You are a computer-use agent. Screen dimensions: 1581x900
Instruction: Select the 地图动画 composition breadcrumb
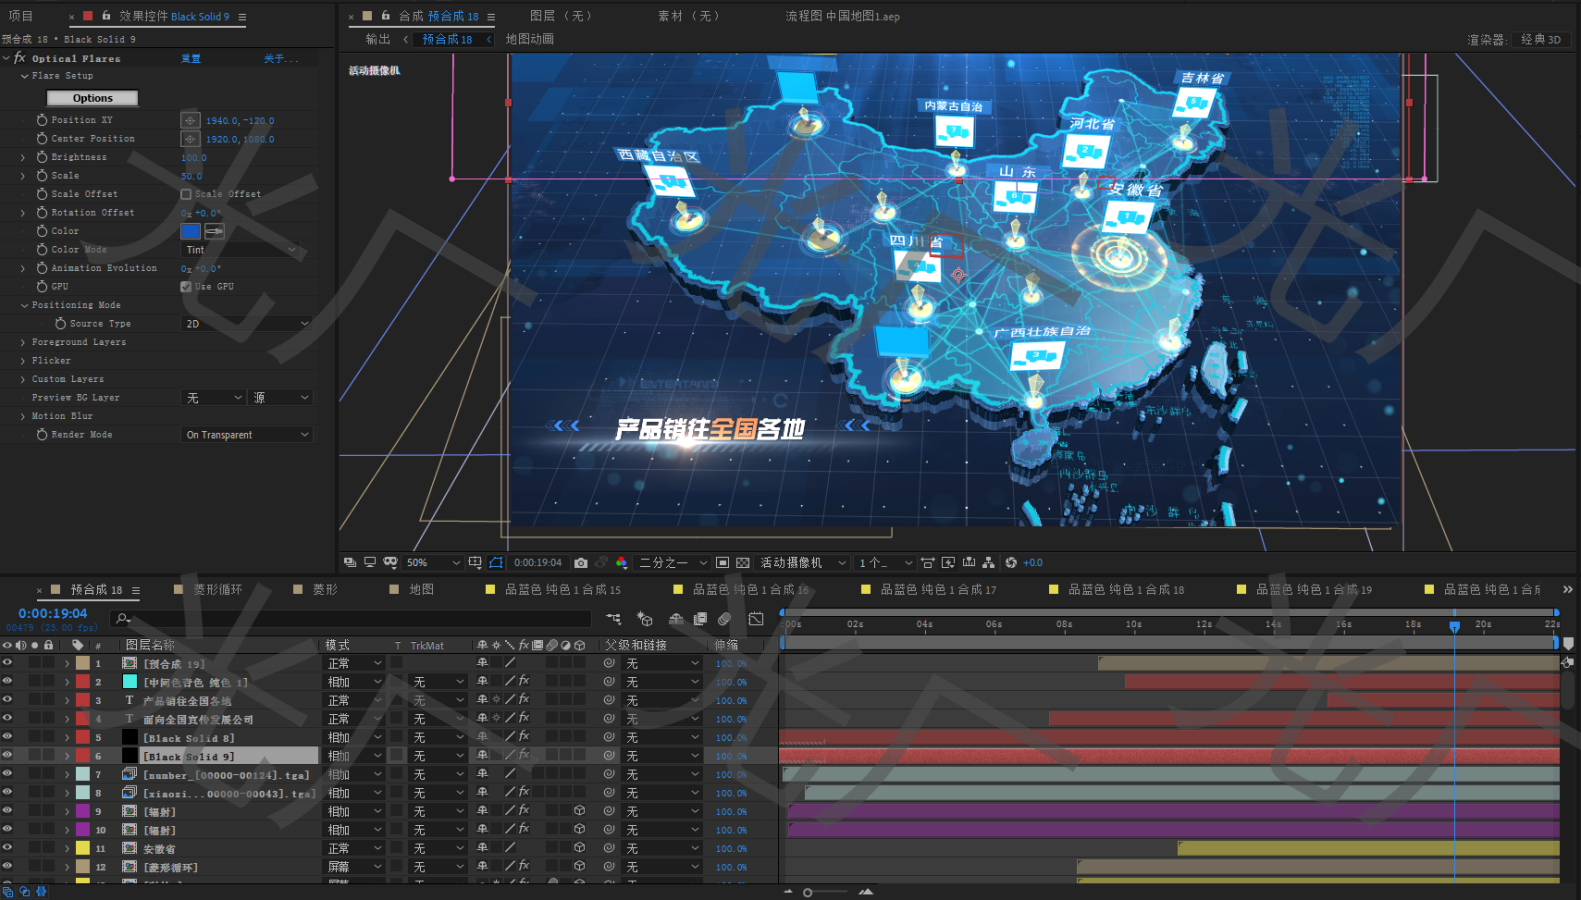(529, 39)
